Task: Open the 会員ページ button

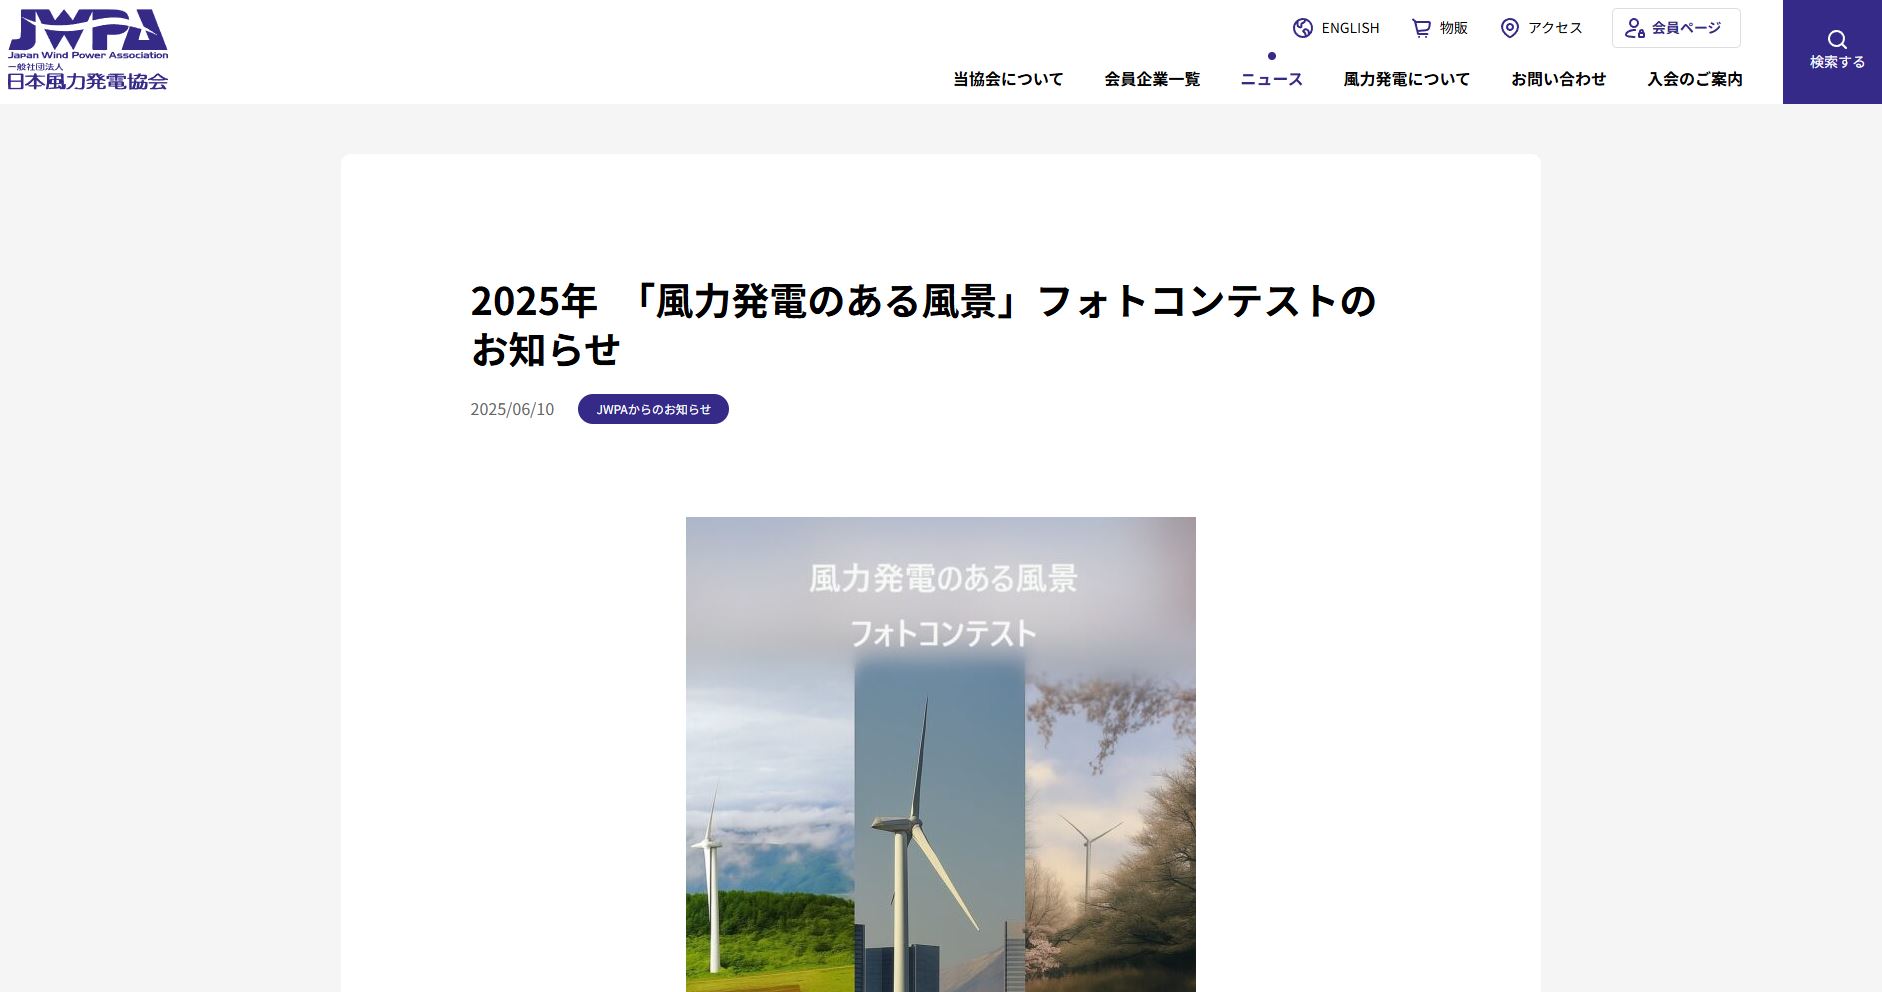Action: [x=1676, y=28]
